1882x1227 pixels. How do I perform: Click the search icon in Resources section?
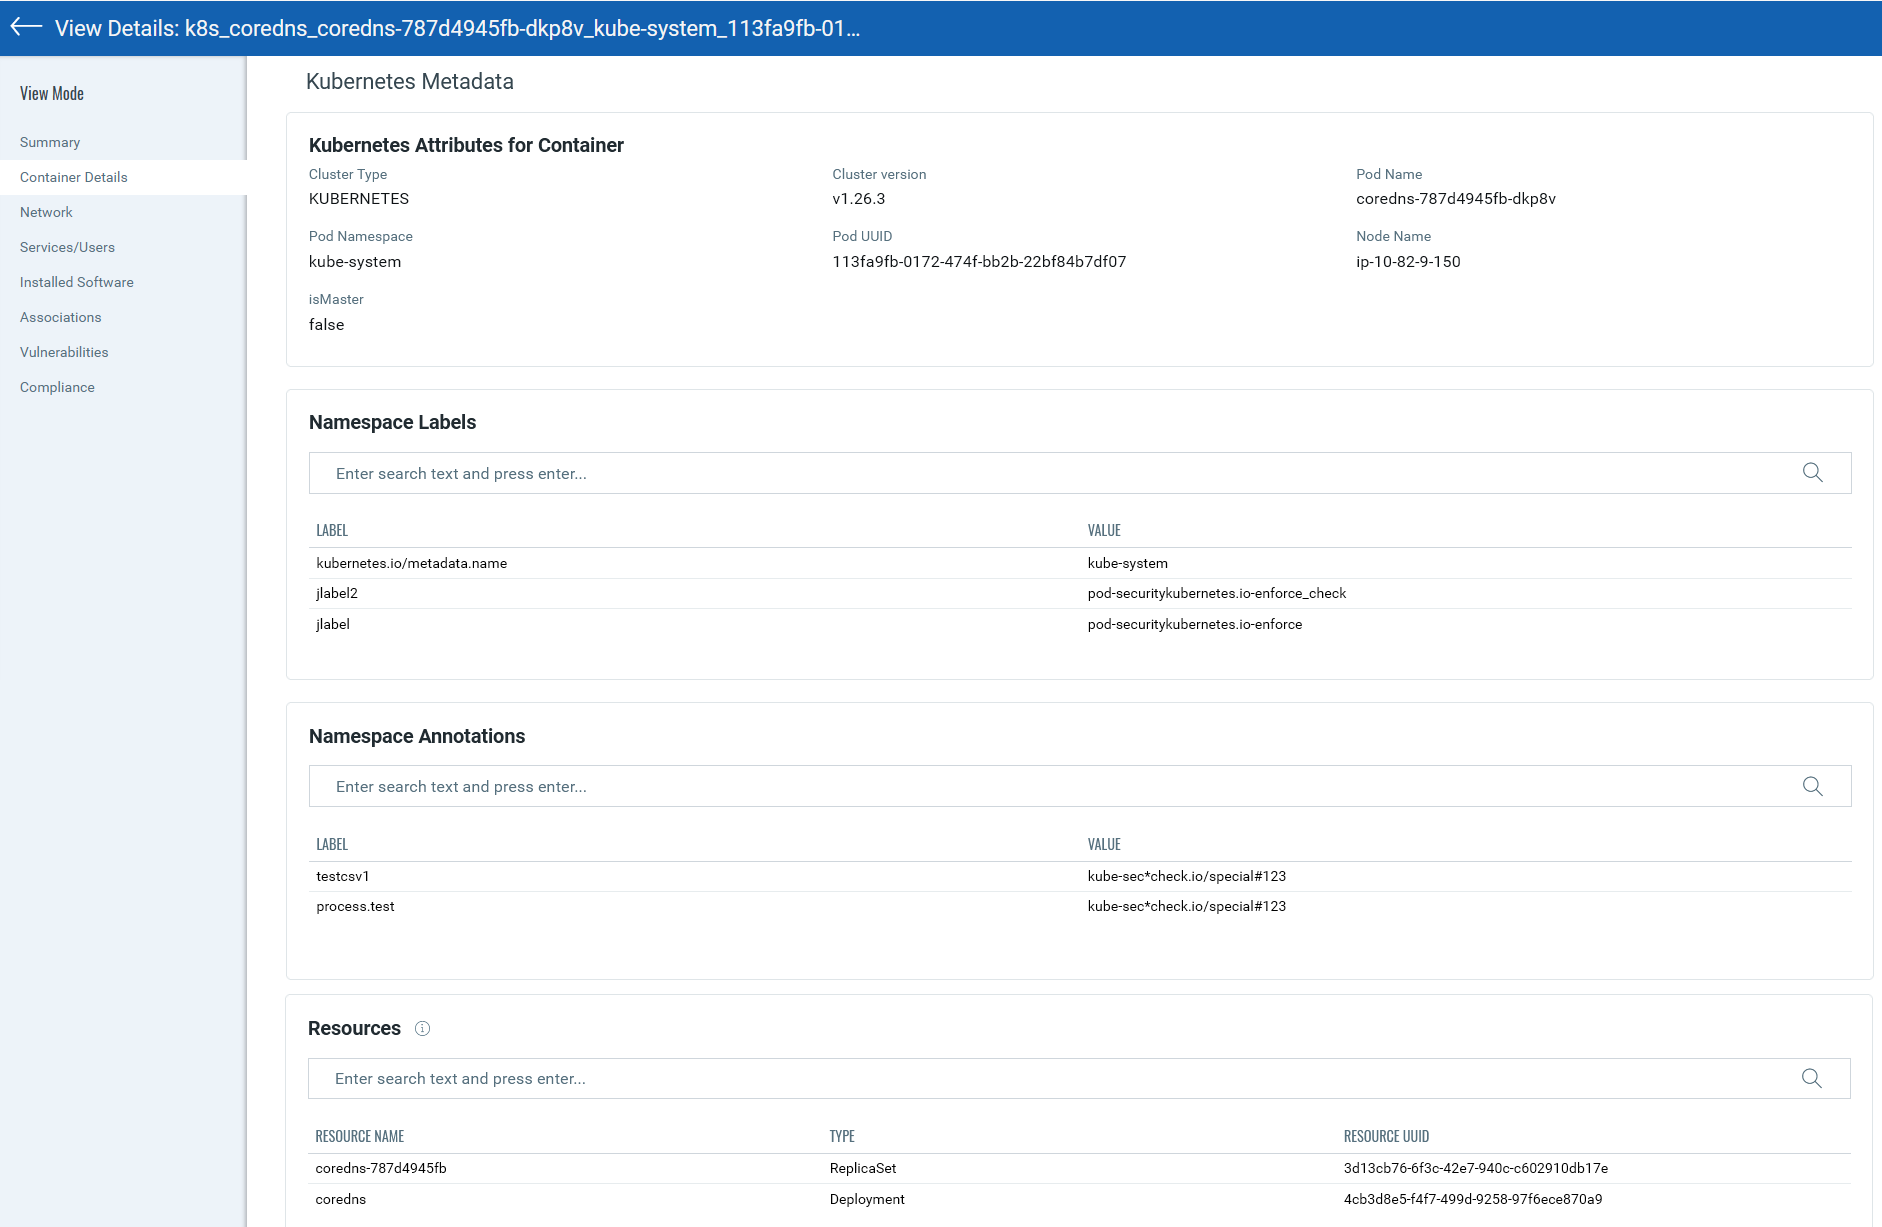(1813, 1079)
